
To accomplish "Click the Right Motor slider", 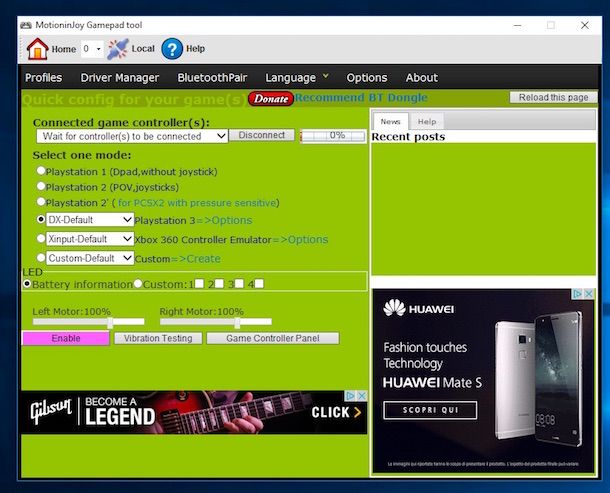I will point(216,322).
